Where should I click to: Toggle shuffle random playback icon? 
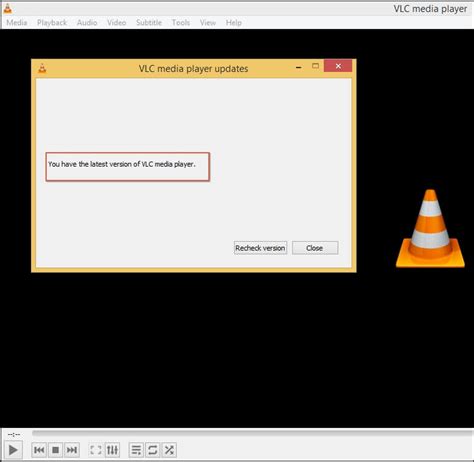169,450
